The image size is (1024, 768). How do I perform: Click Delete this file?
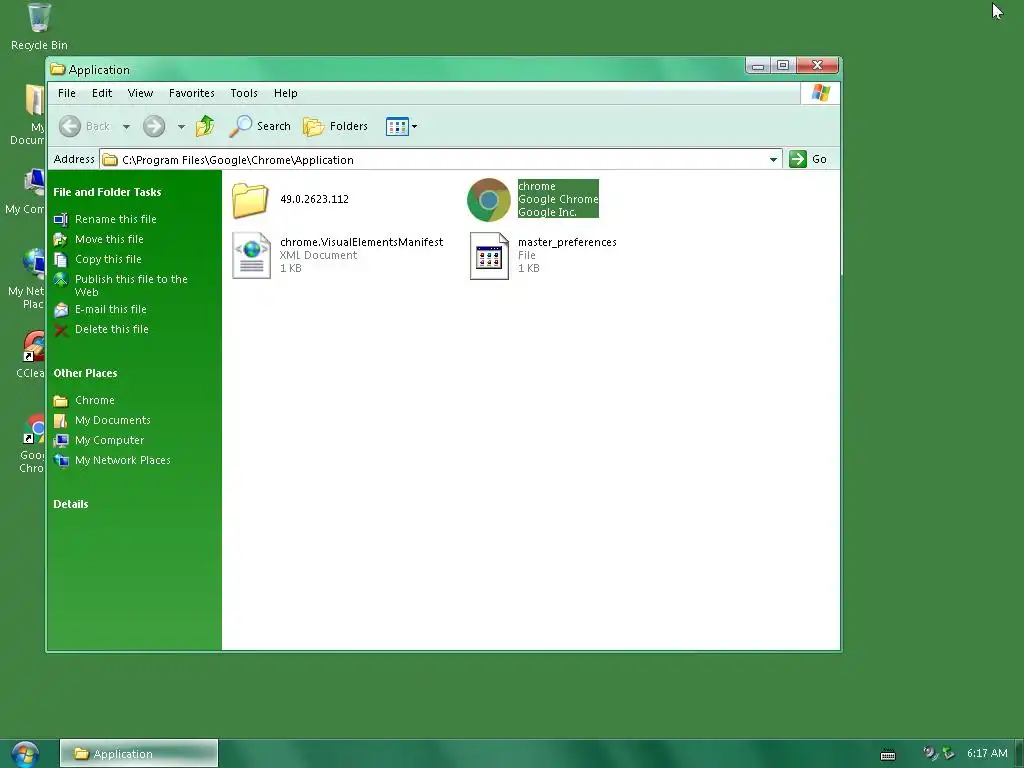[x=112, y=329]
